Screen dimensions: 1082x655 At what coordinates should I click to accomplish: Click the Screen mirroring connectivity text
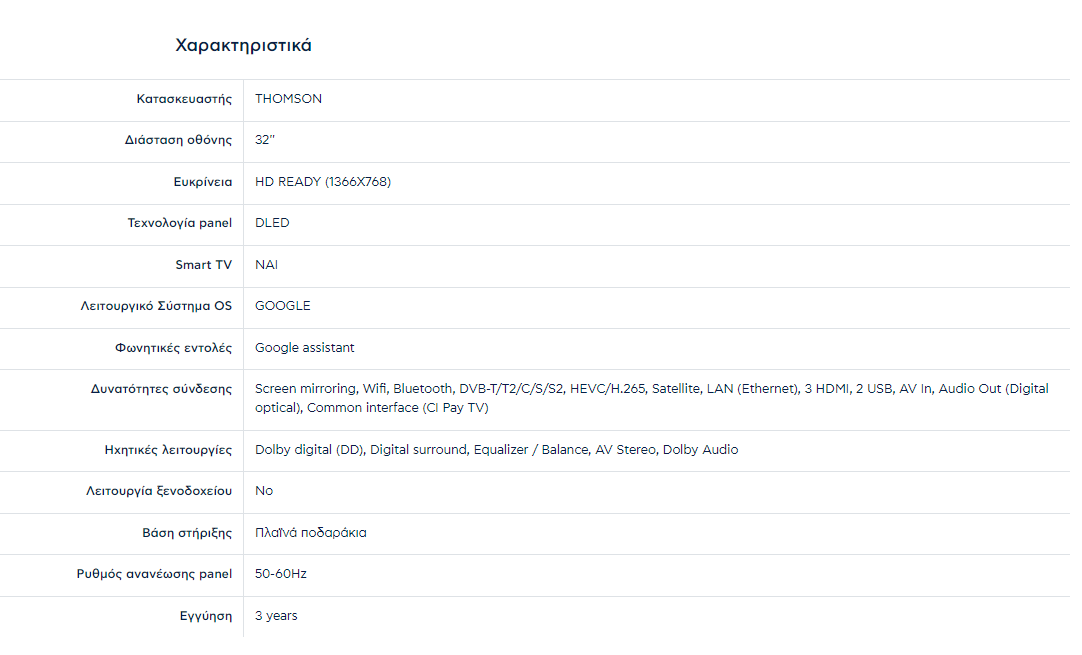[x=305, y=389]
